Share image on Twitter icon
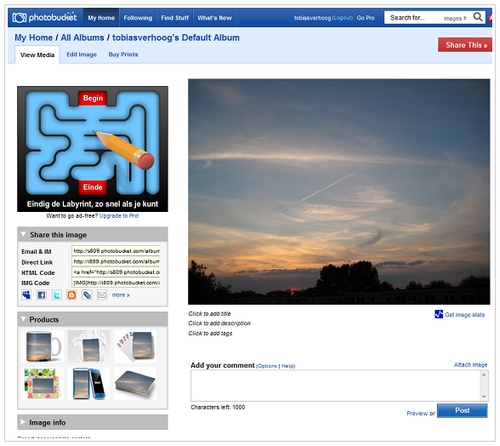 [x=57, y=295]
